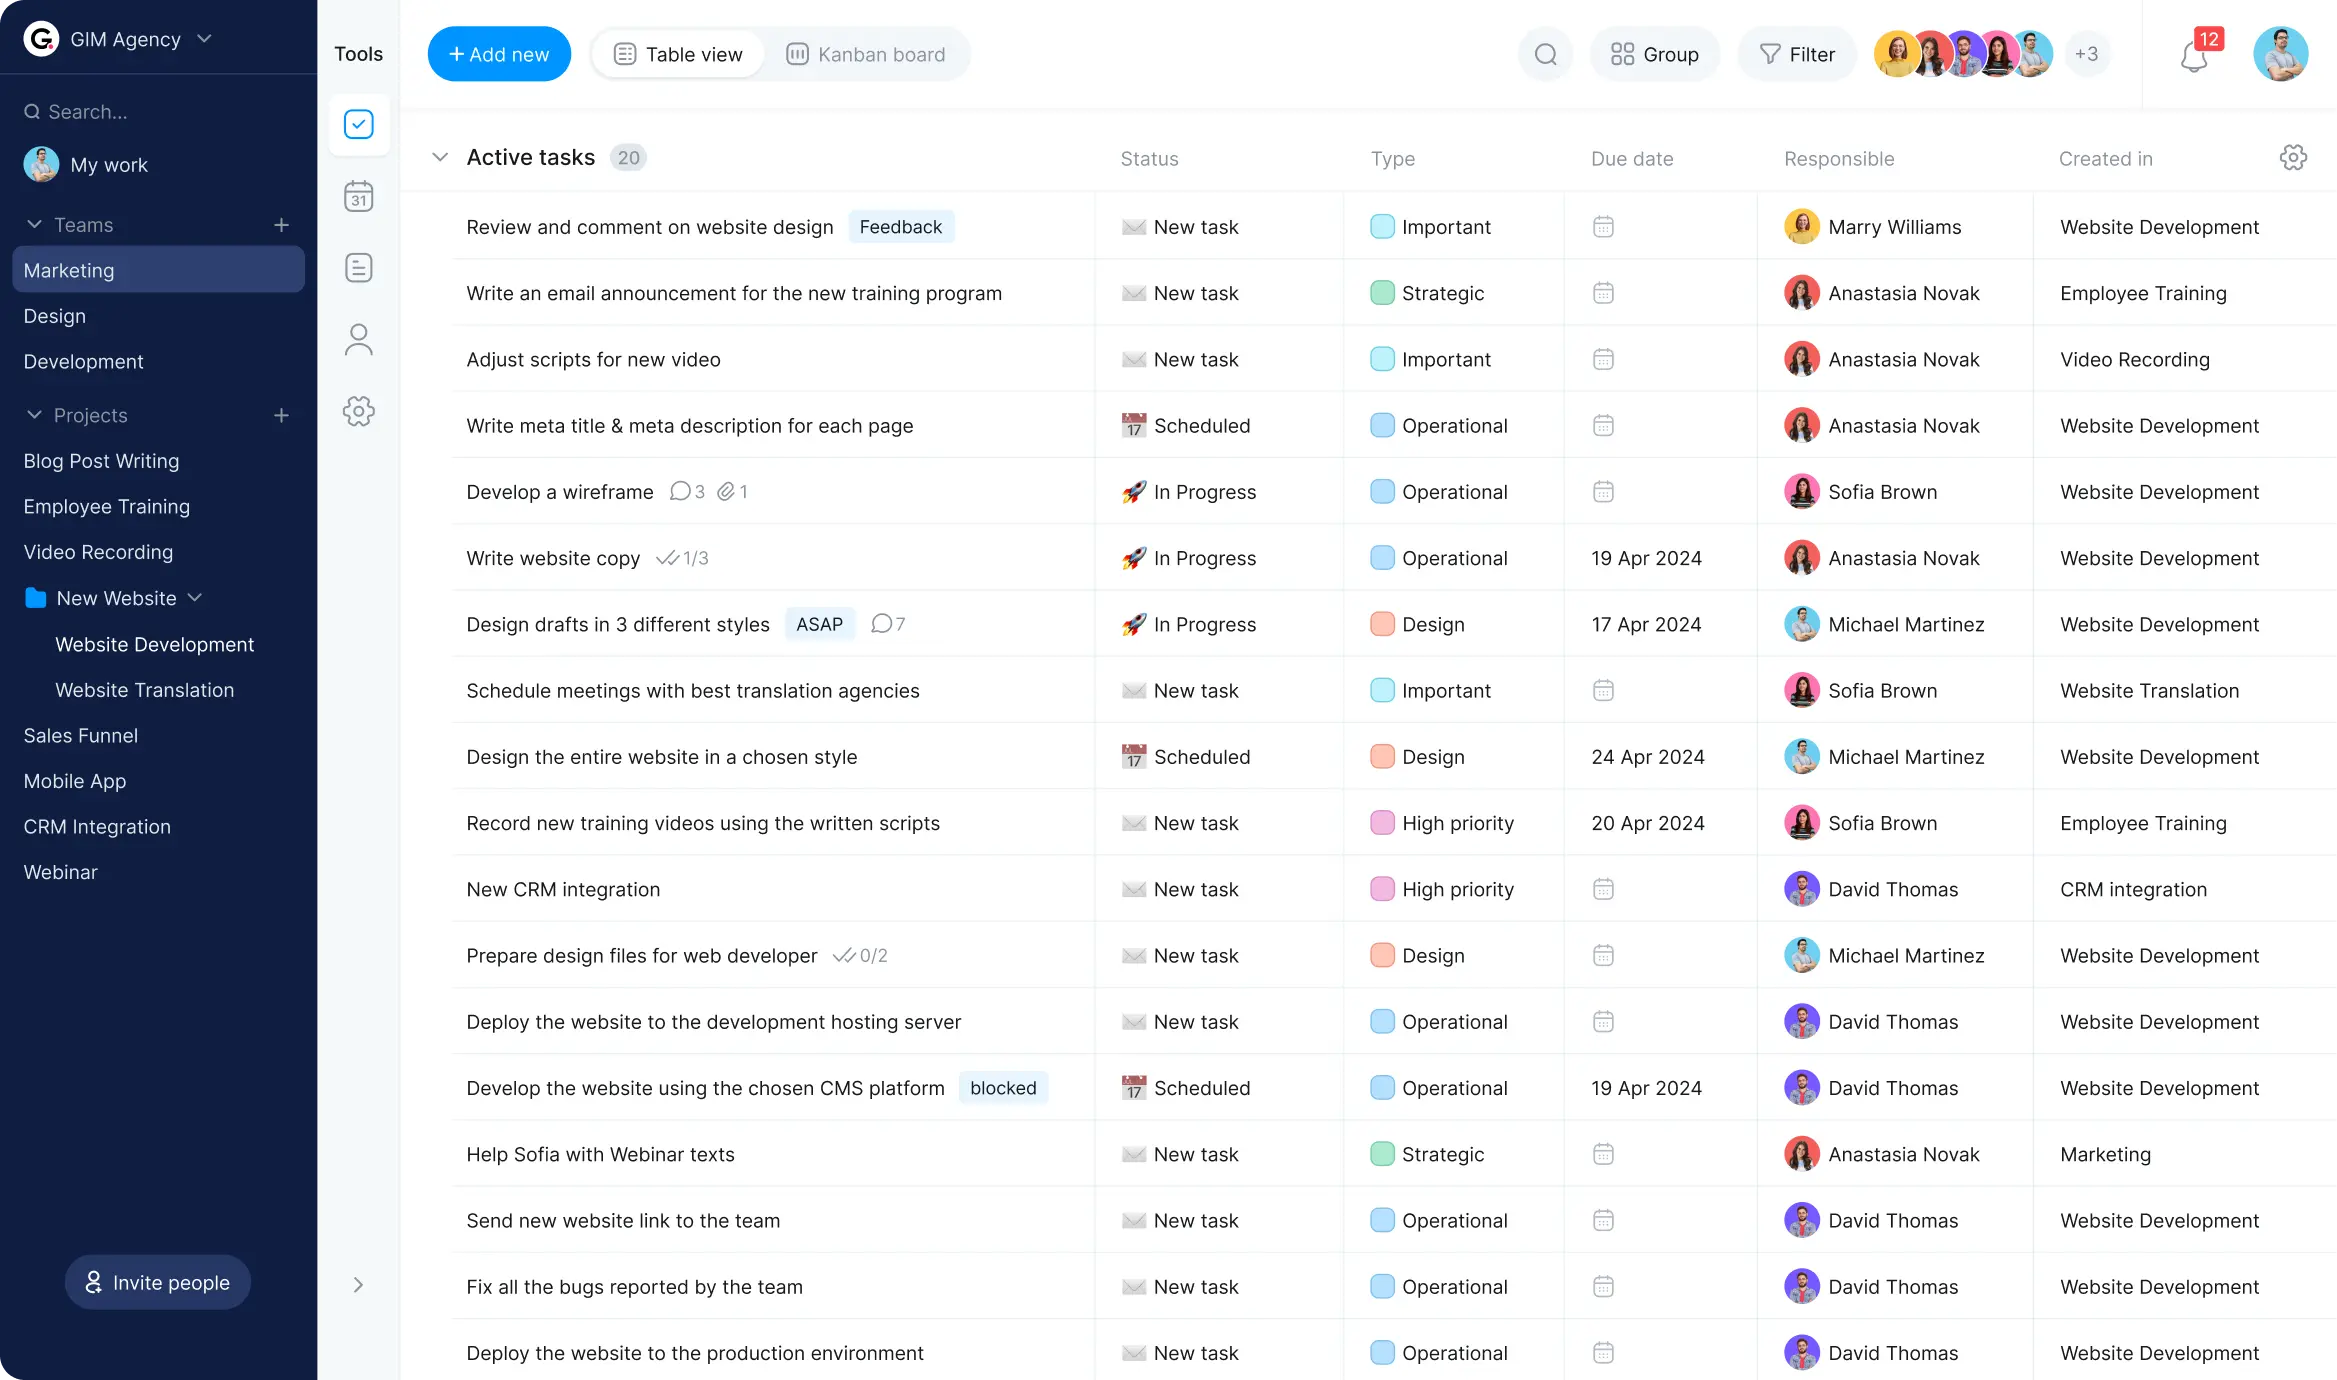Add a new project with plus icon
This screenshot has width=2337, height=1380.
[x=281, y=415]
